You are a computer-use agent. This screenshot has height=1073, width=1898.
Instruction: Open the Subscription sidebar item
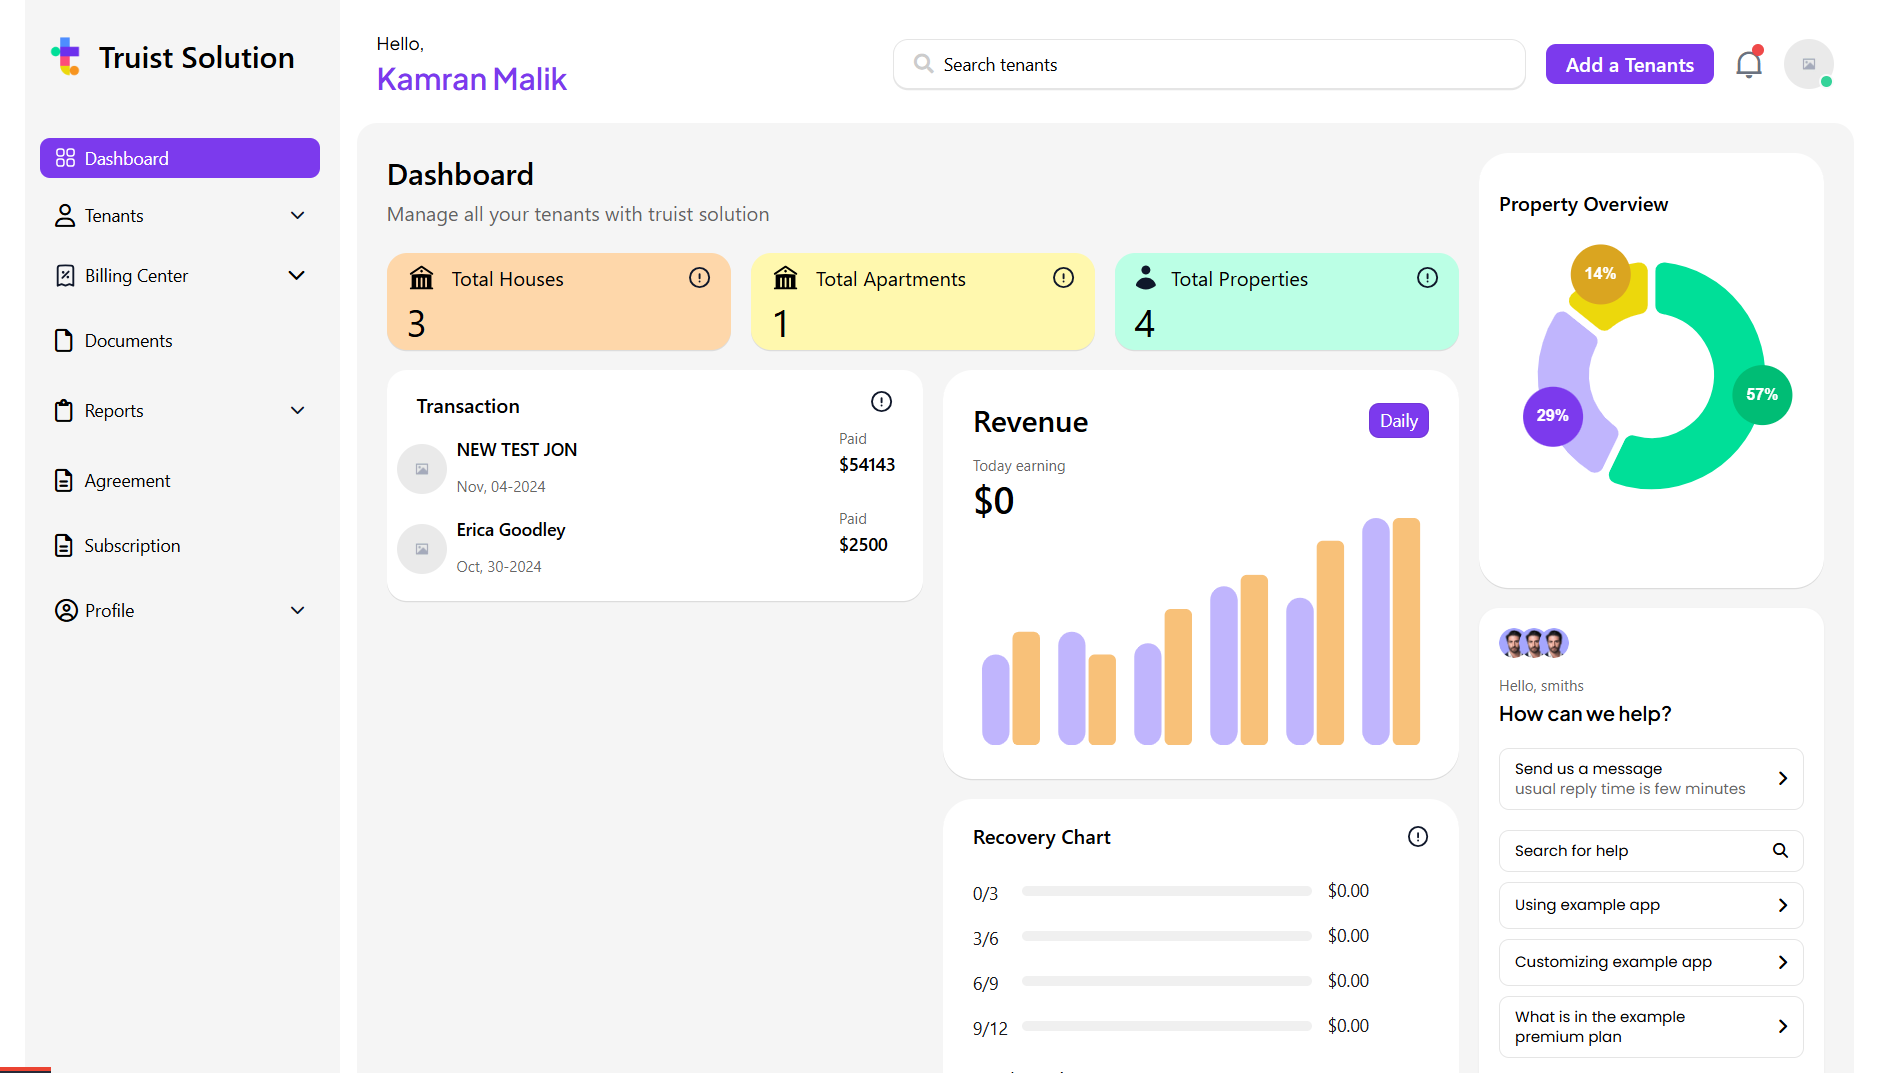coord(132,546)
